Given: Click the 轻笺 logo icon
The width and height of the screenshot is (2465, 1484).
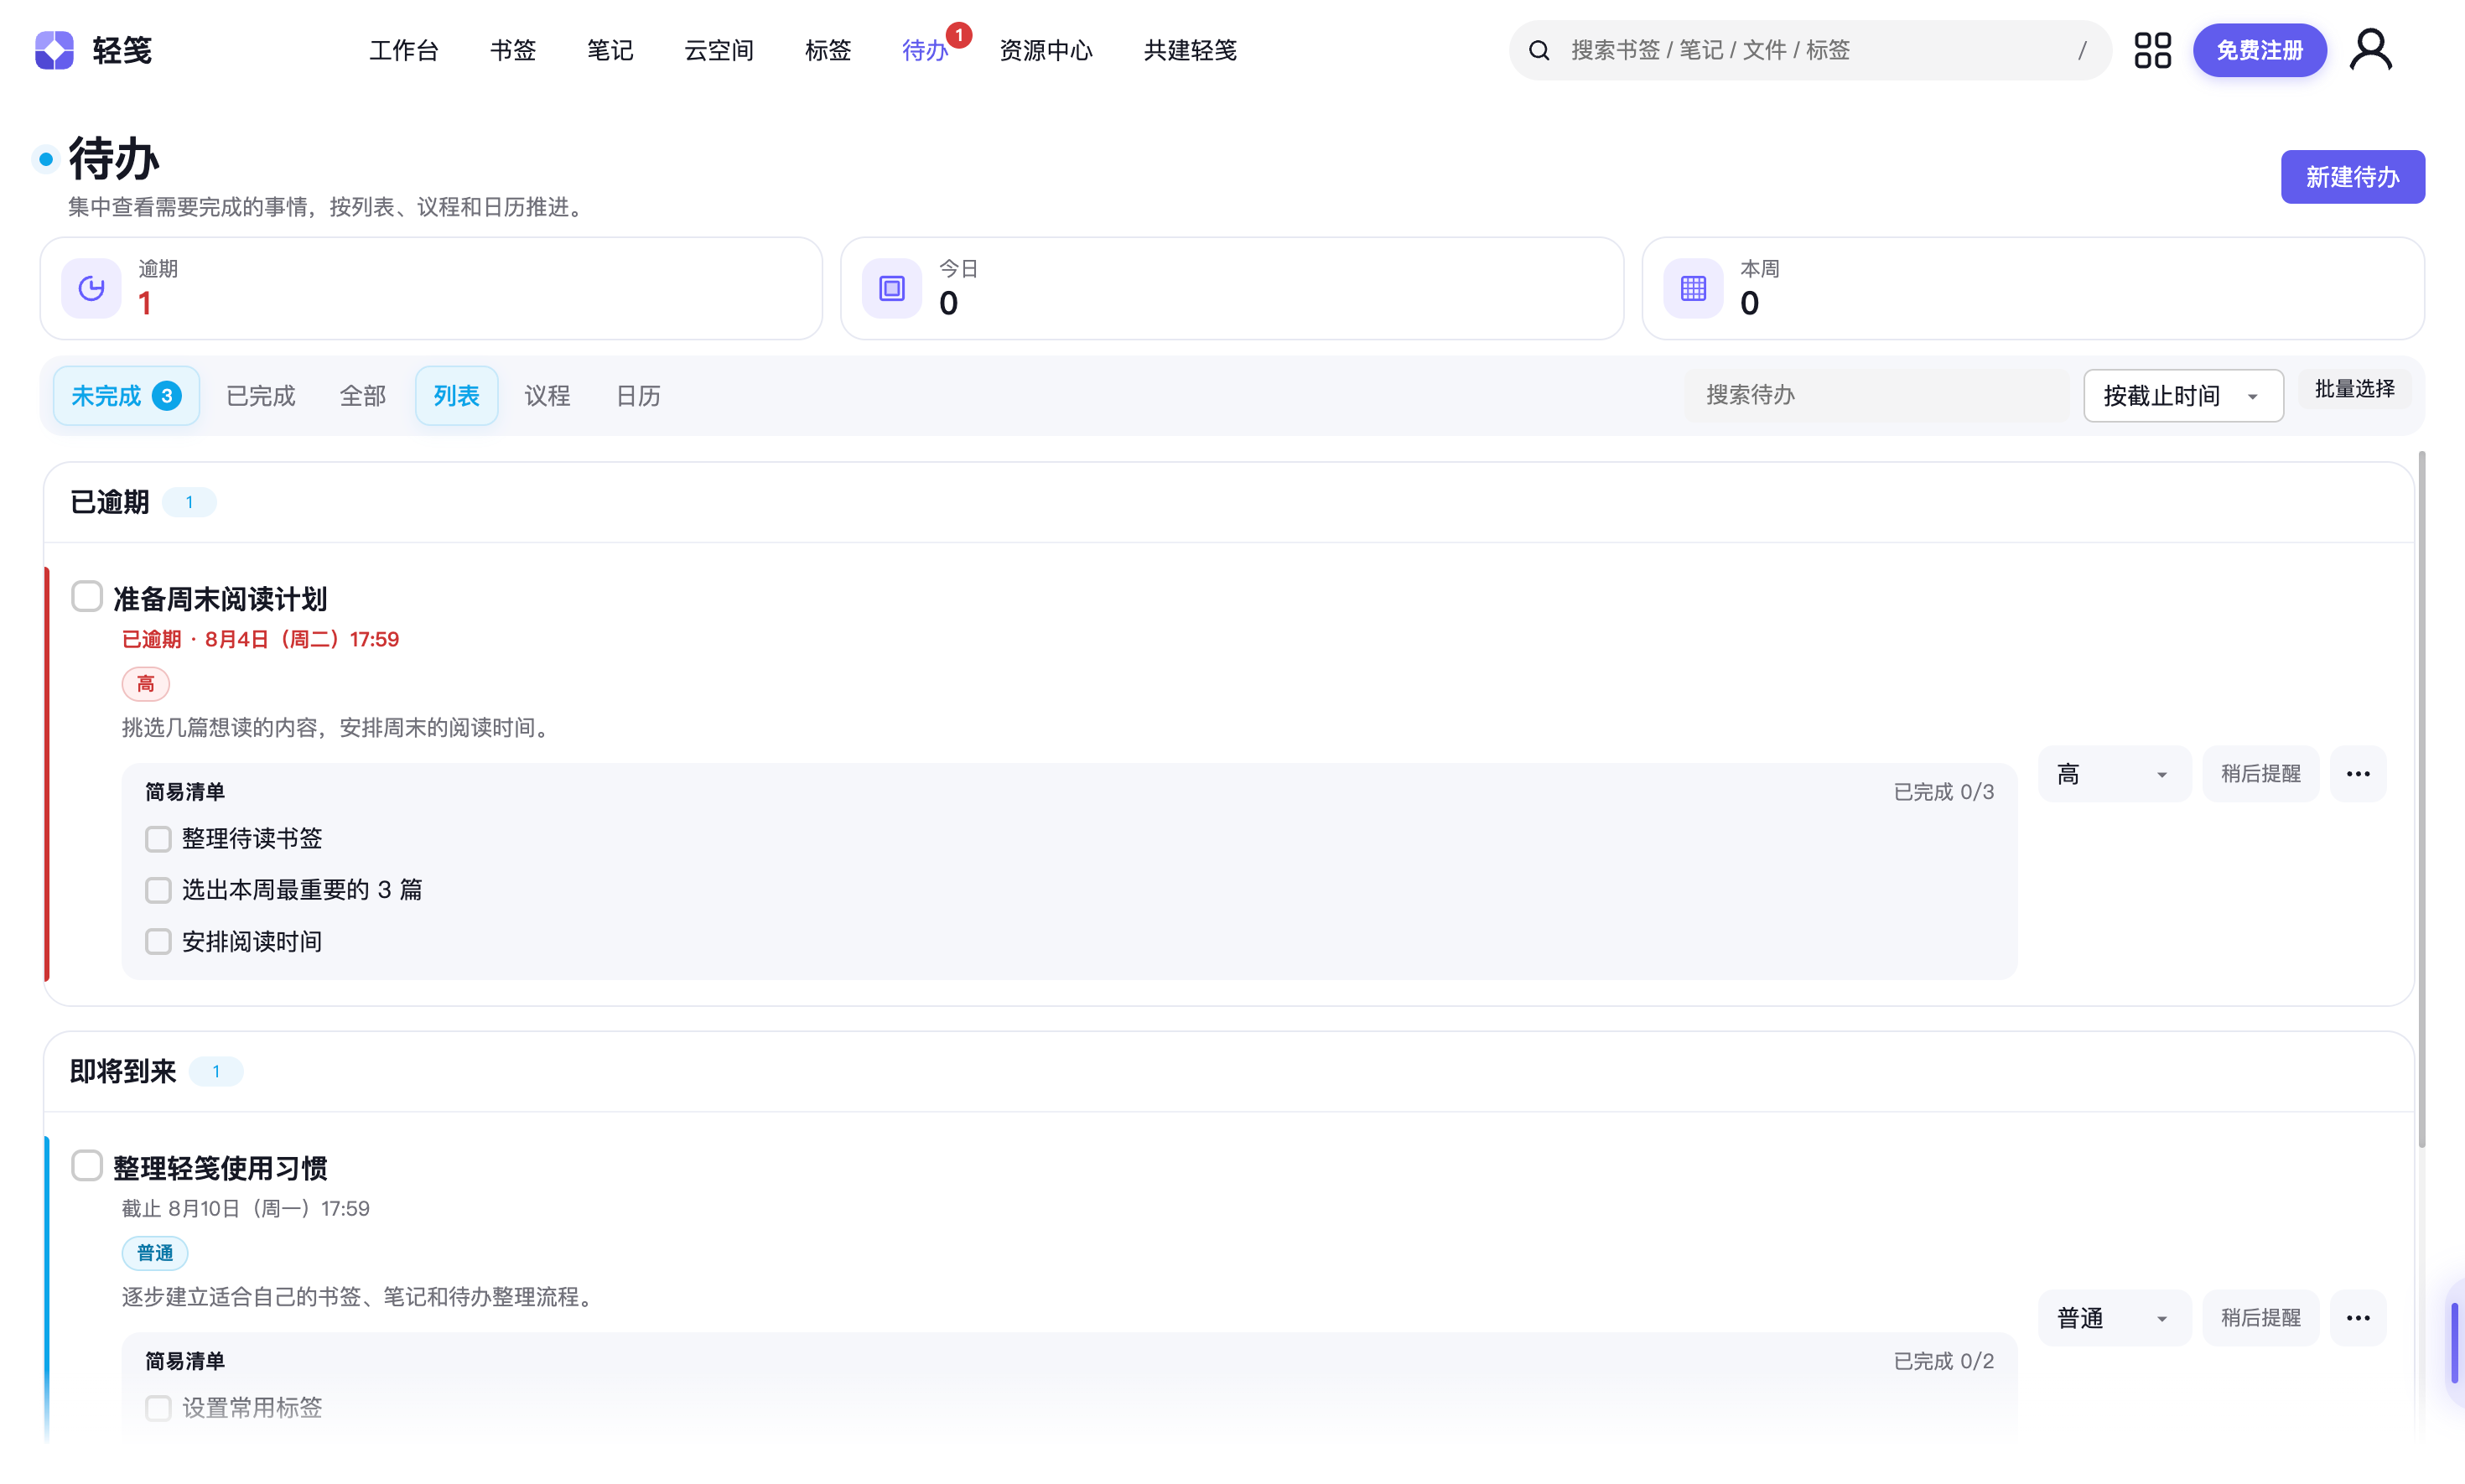Looking at the screenshot, I should pos(54,50).
